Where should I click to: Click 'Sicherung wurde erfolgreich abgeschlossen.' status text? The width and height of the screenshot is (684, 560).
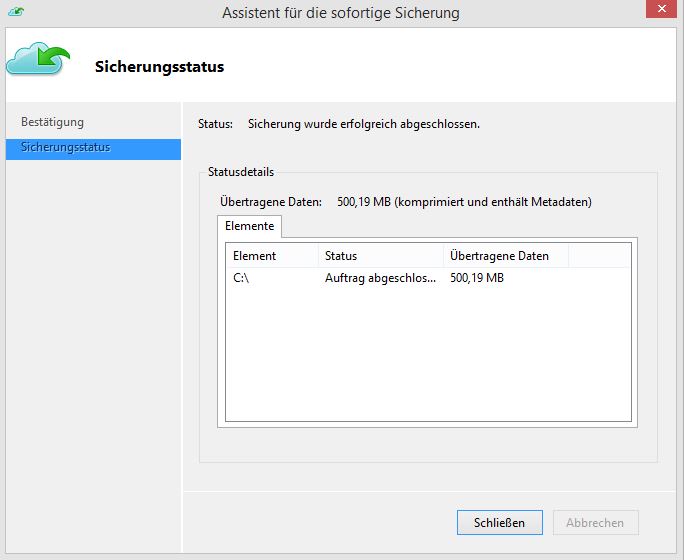[364, 124]
